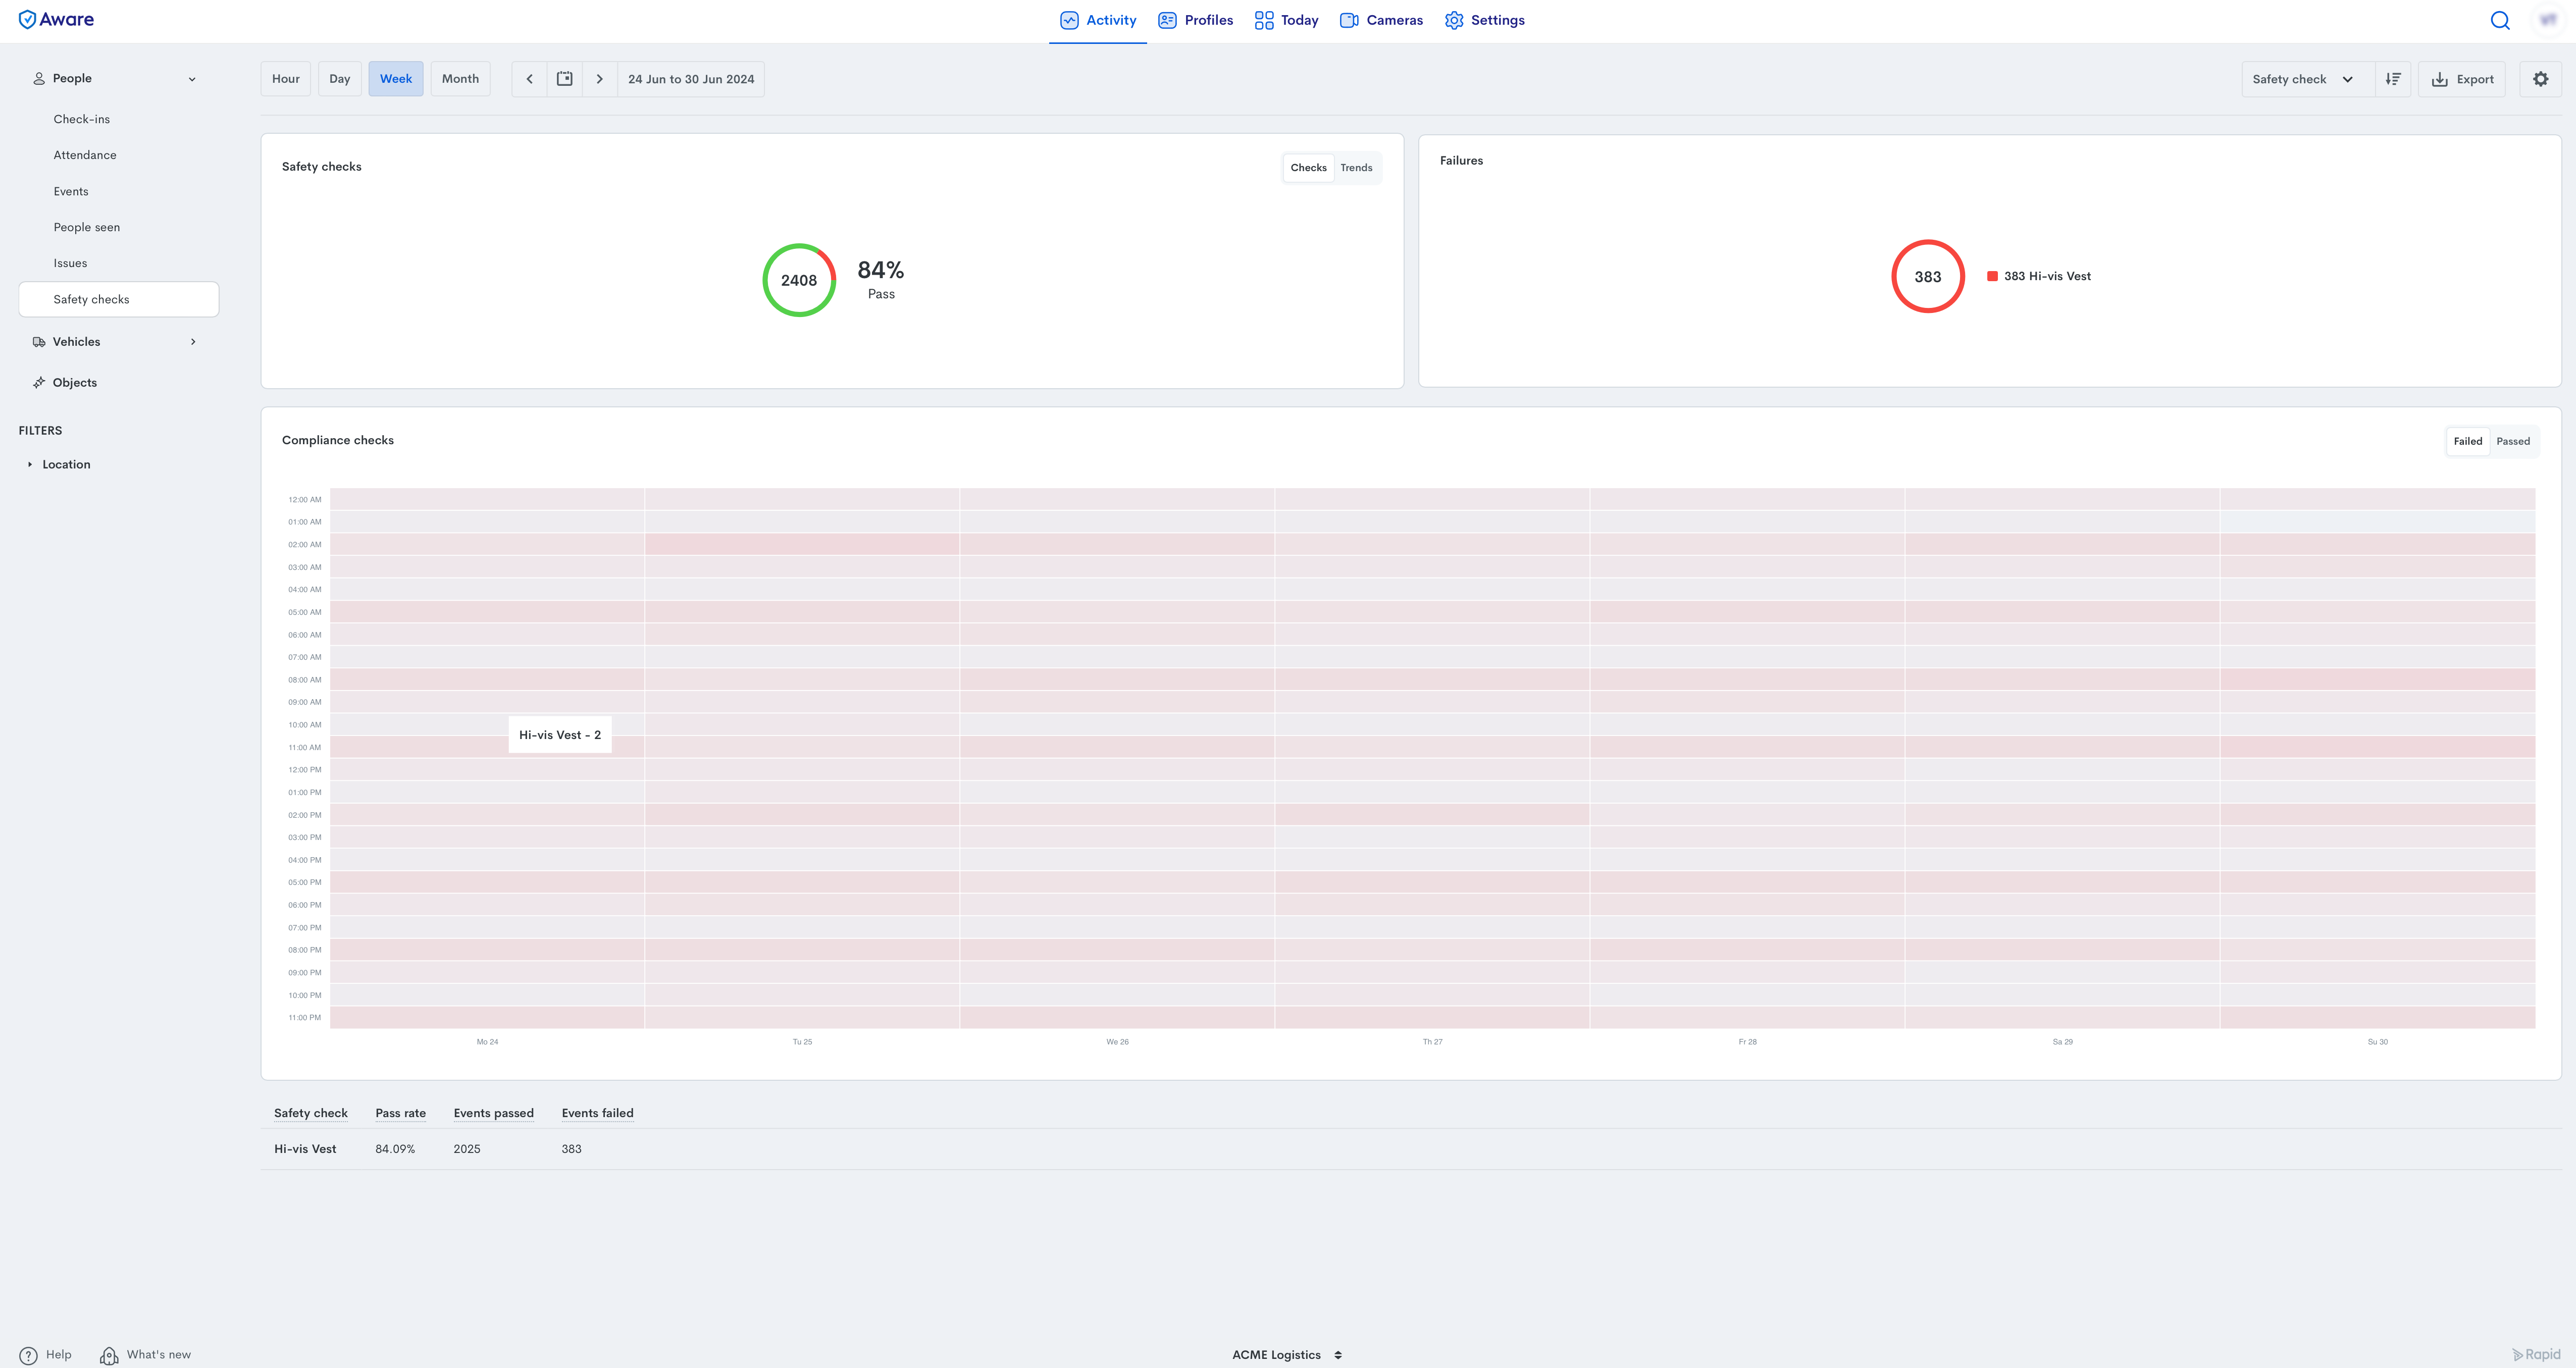The height and width of the screenshot is (1368, 2576).
Task: Open Today tab
Action: click(x=1286, y=20)
